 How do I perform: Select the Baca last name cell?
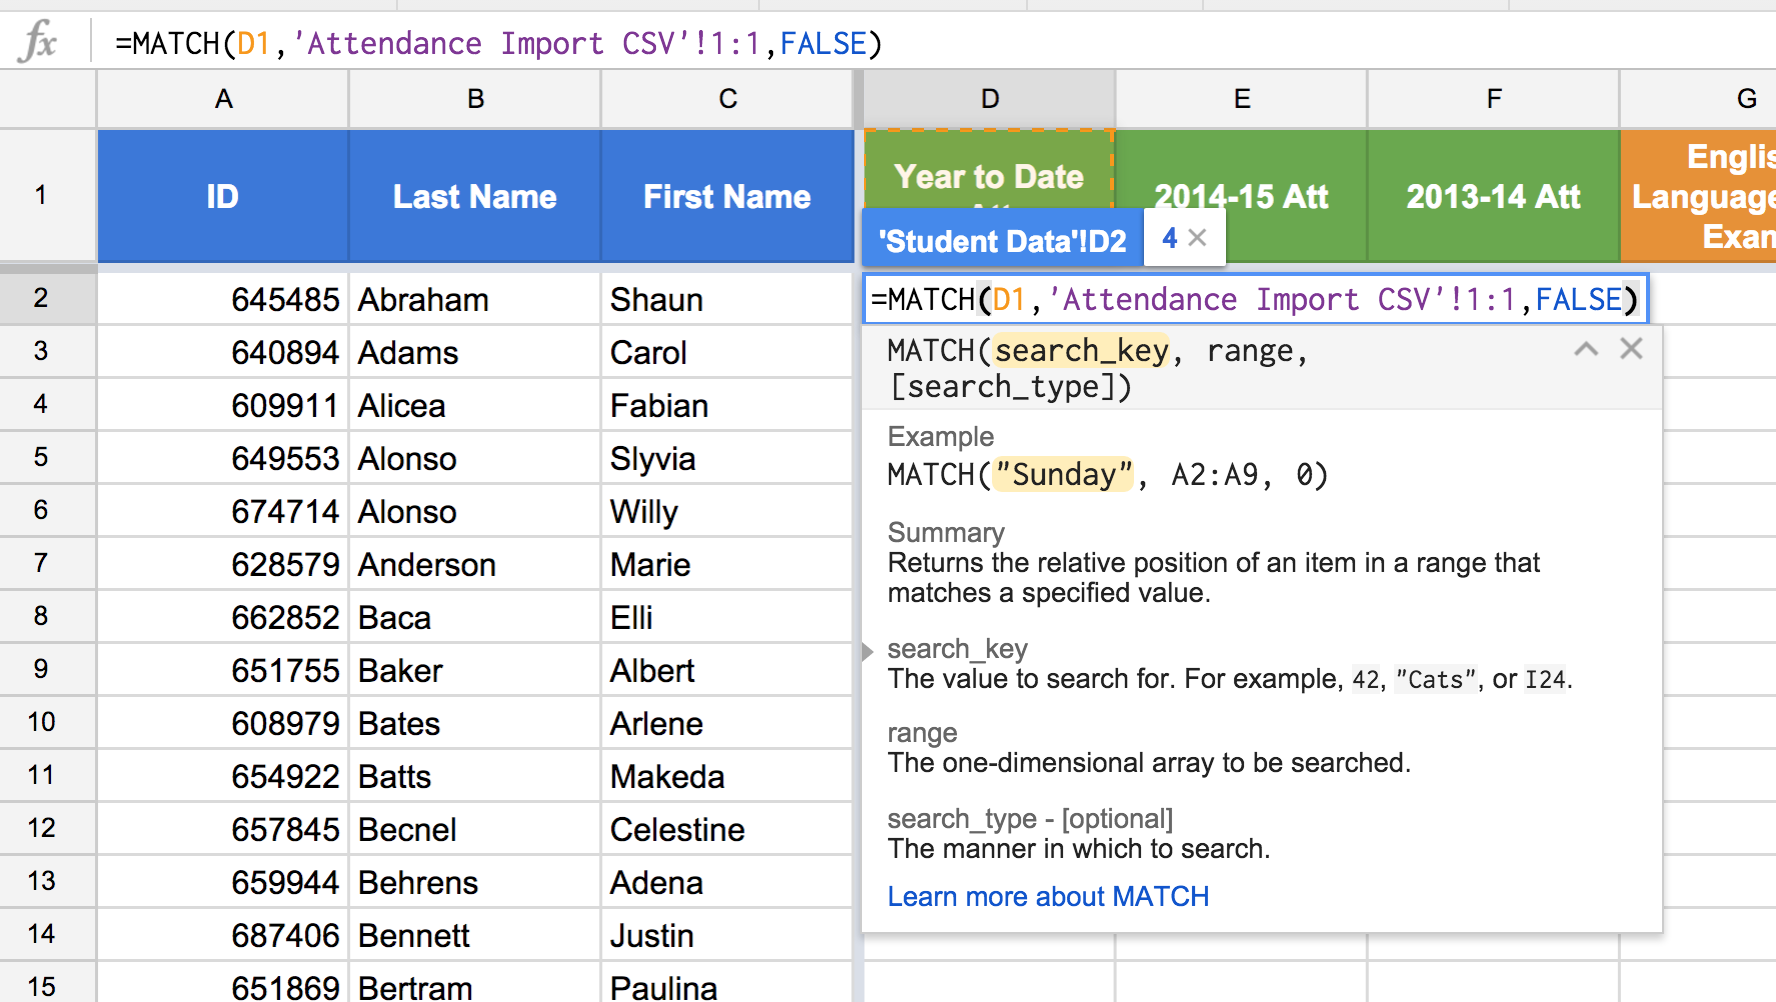pyautogui.click(x=475, y=617)
